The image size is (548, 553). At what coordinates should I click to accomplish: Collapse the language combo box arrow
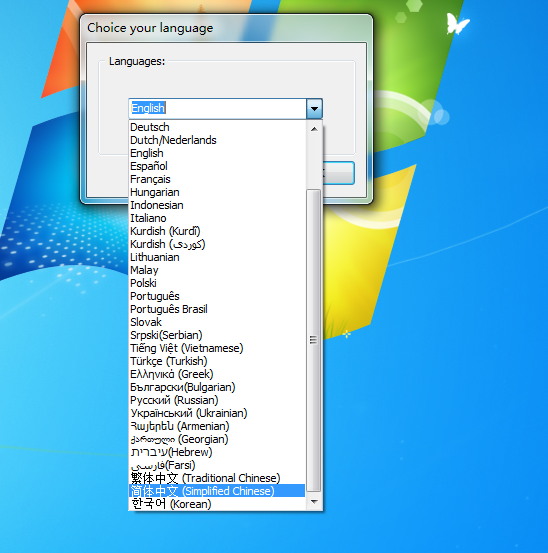pos(314,108)
